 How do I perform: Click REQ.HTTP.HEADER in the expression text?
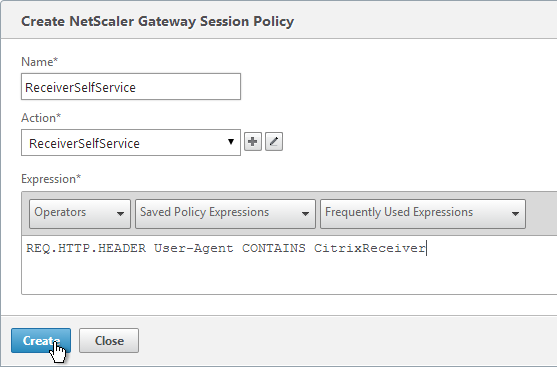coord(86,248)
